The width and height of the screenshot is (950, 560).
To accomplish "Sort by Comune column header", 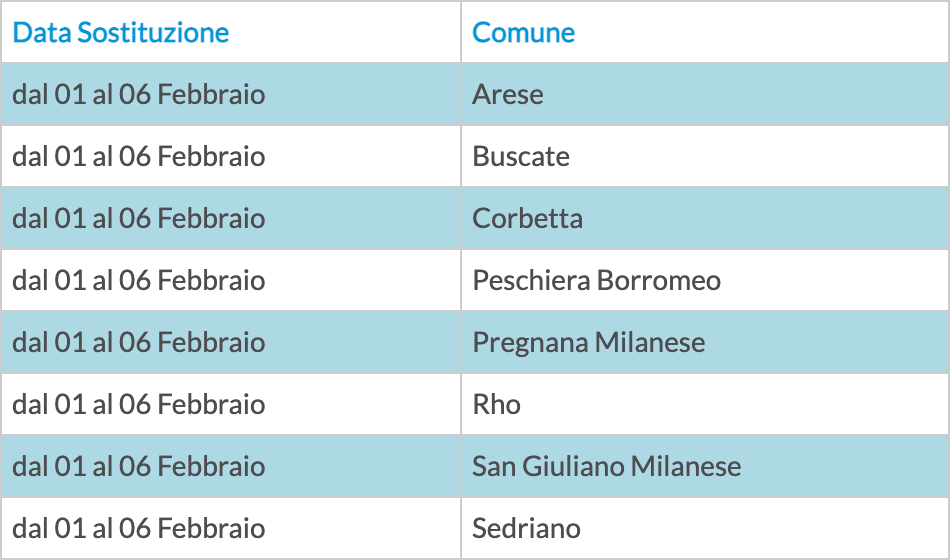I will click(x=523, y=33).
